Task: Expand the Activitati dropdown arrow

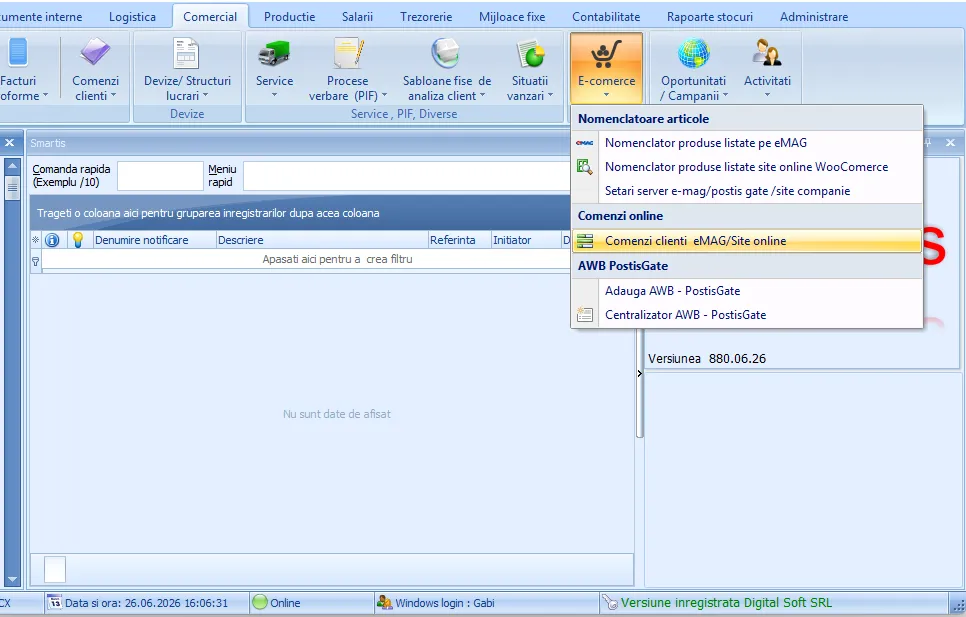Action: pos(767,95)
